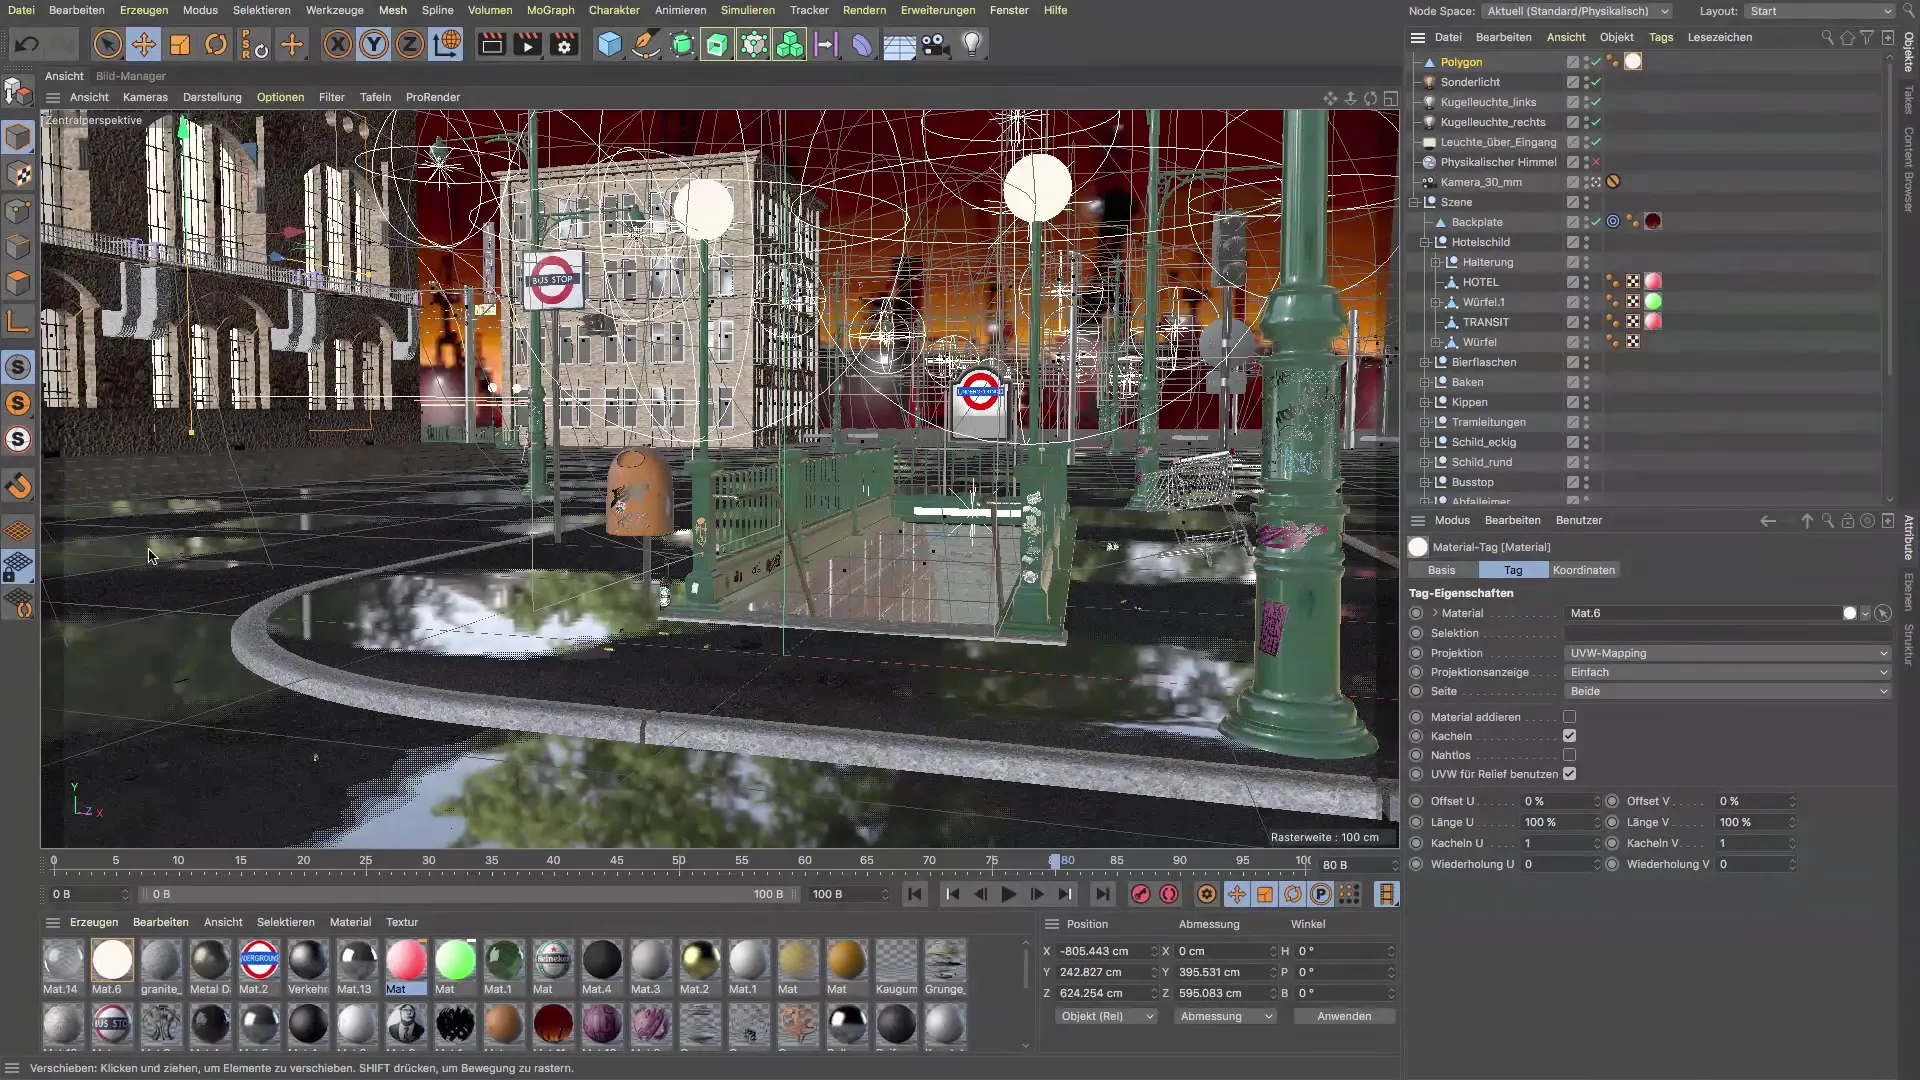Toggle Physikalischer Himmel enable mark
1920x1080 pixels.
click(x=1596, y=162)
